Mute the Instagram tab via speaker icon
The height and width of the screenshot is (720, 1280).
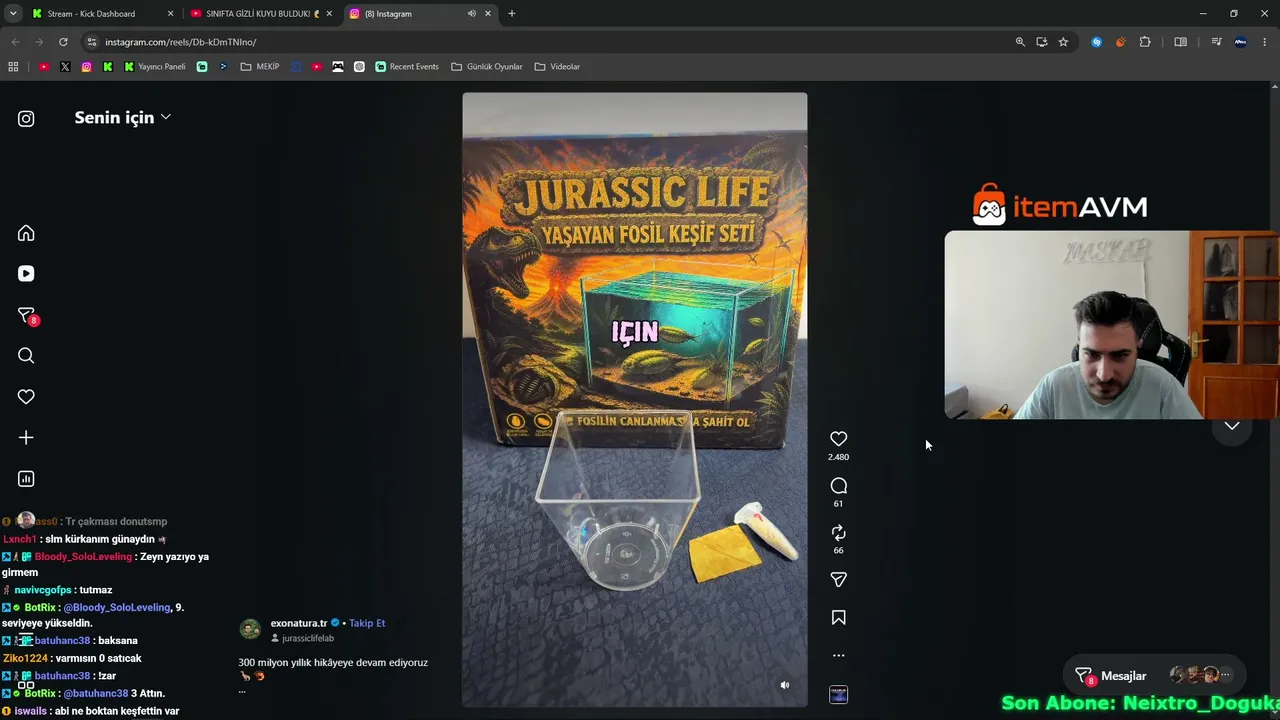click(471, 14)
